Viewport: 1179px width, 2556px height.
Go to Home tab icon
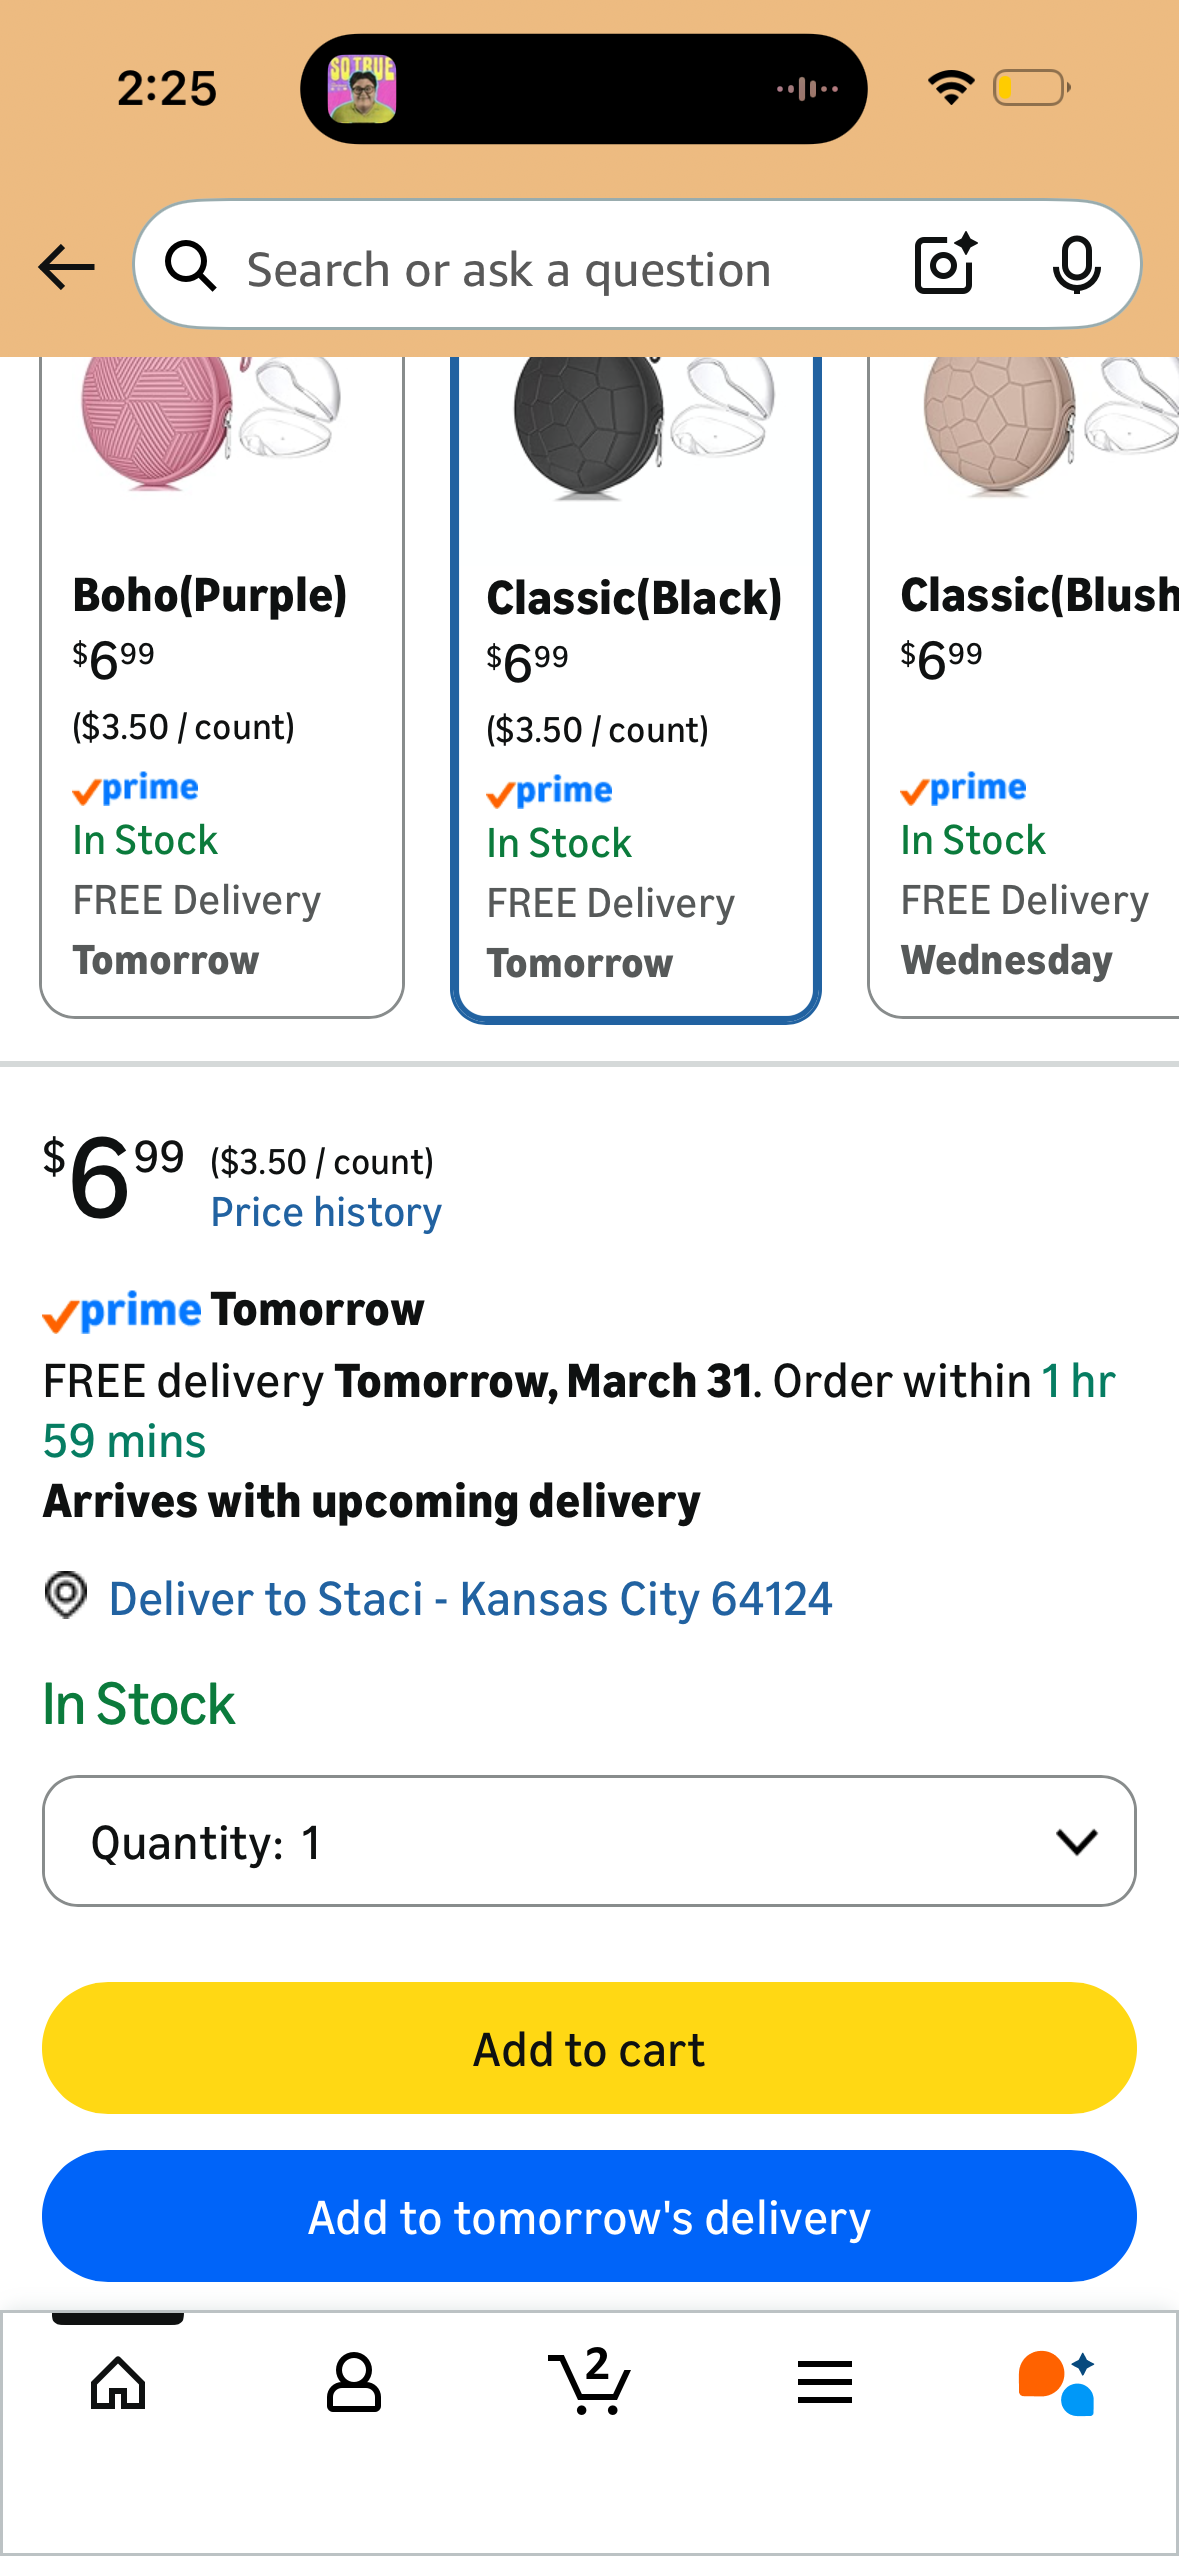(118, 2383)
